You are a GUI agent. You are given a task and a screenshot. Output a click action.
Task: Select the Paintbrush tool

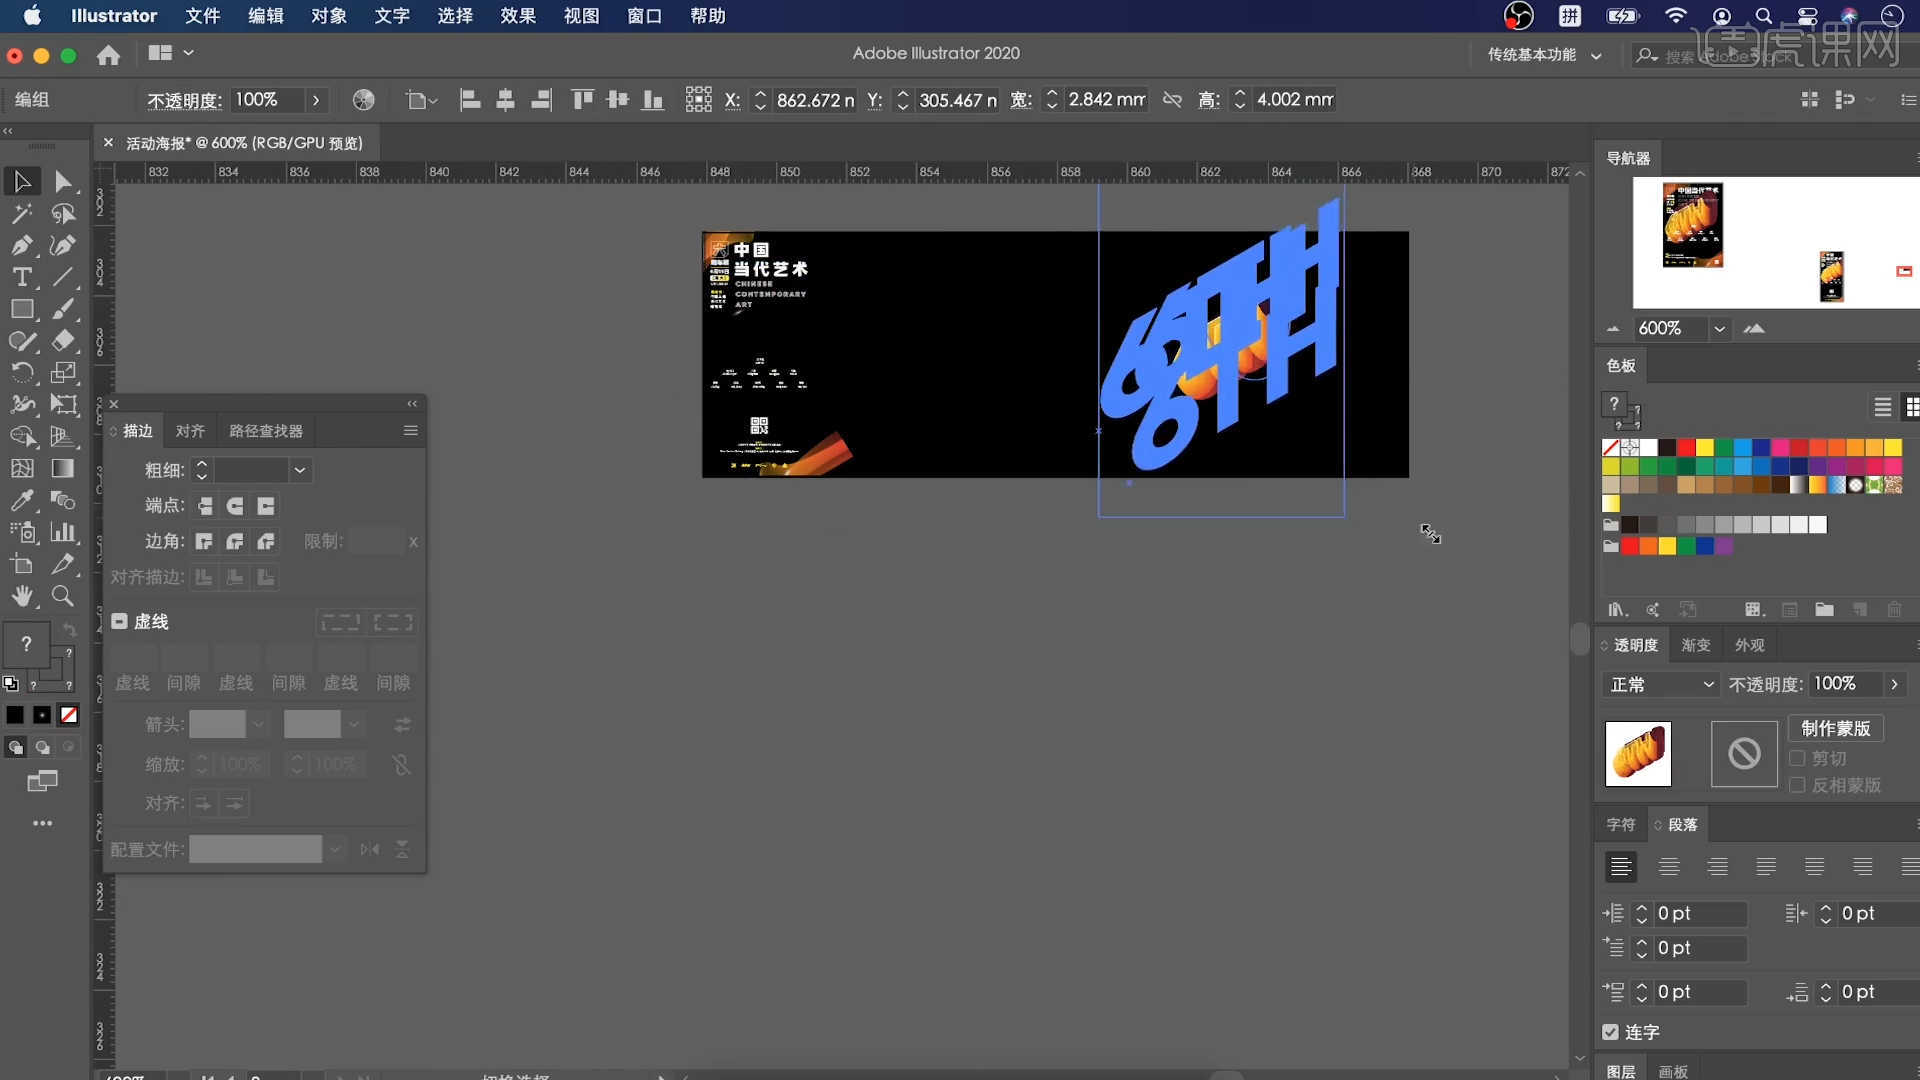pos(63,309)
